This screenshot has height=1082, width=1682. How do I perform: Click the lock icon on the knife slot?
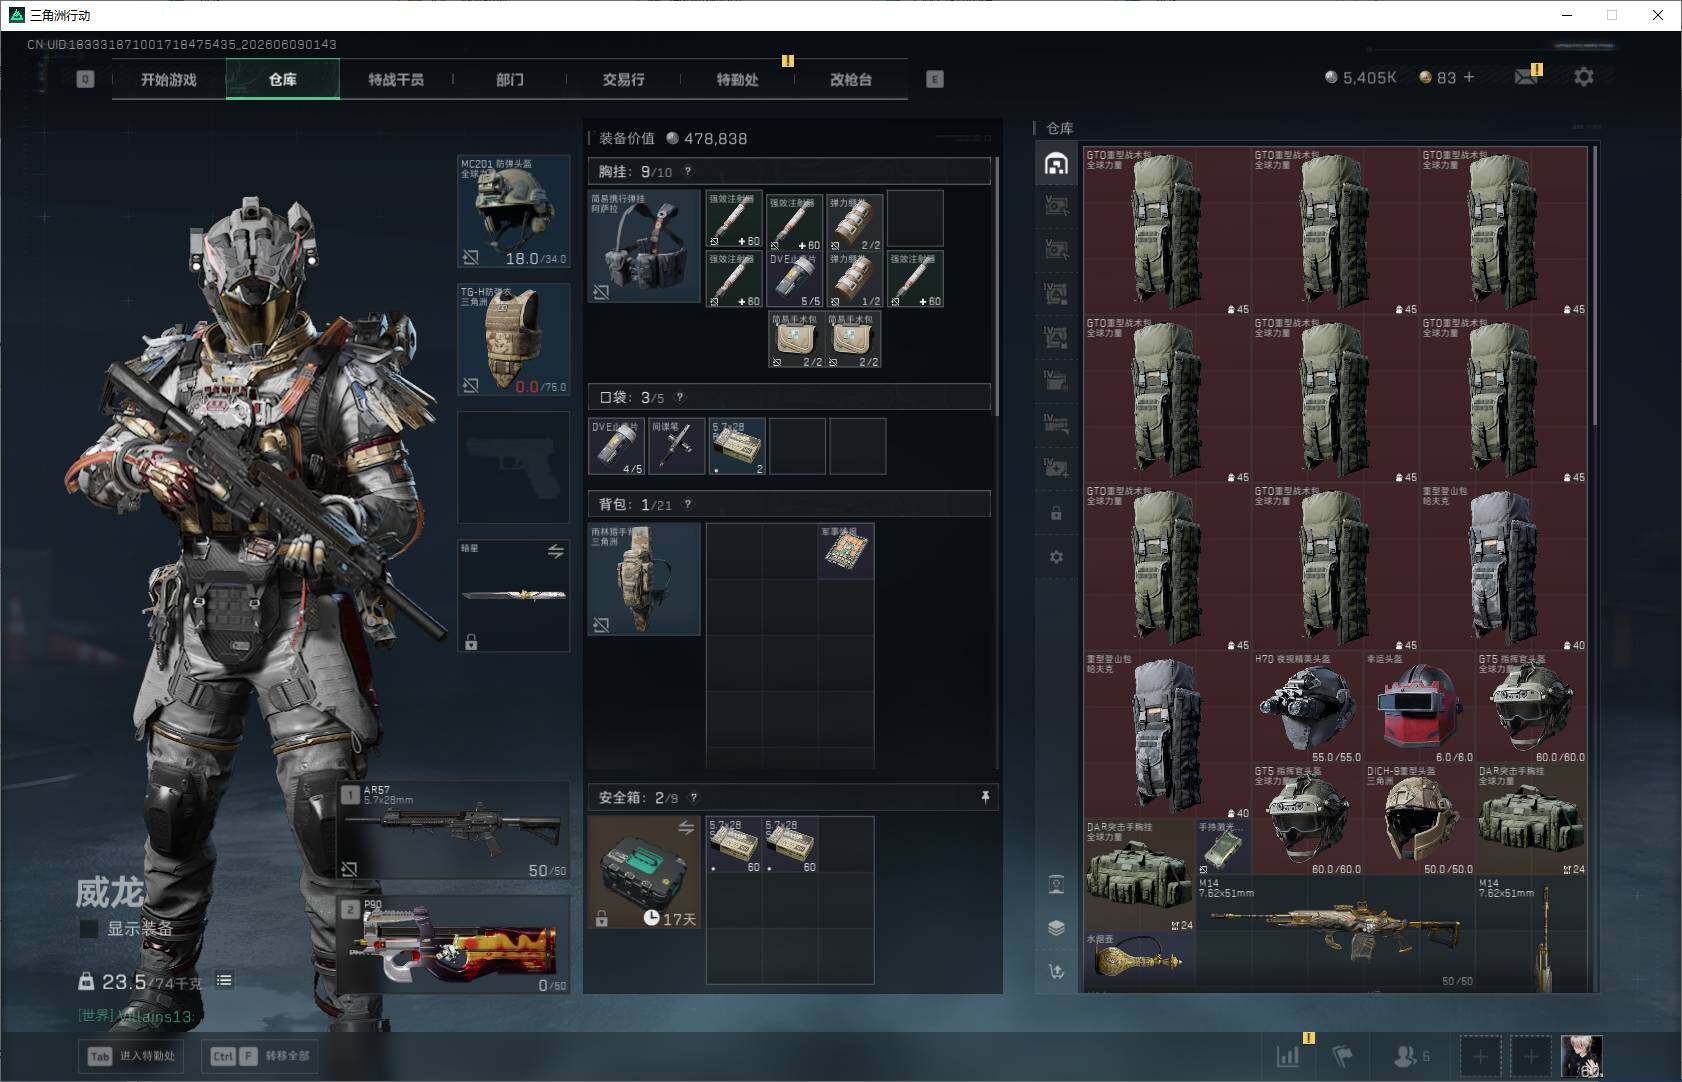[x=471, y=642]
